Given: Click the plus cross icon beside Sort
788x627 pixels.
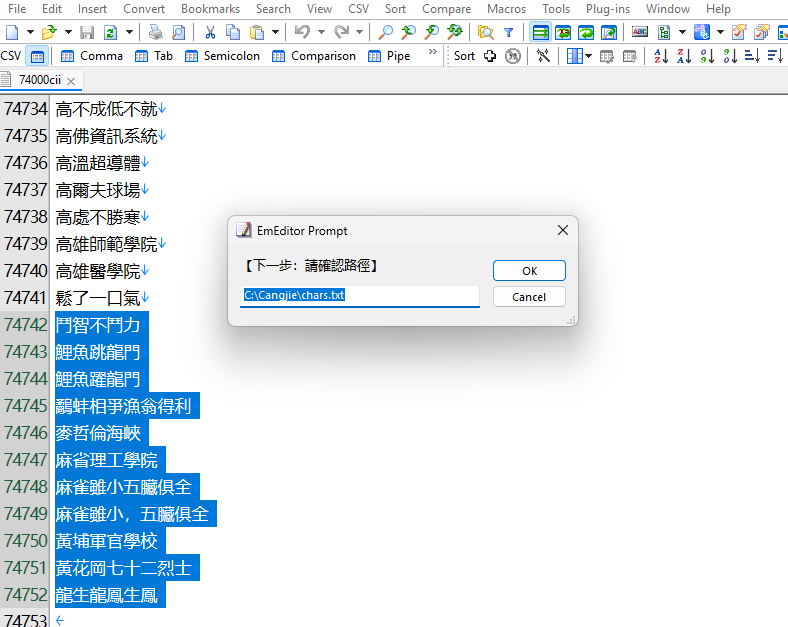Looking at the screenshot, I should tap(489, 56).
